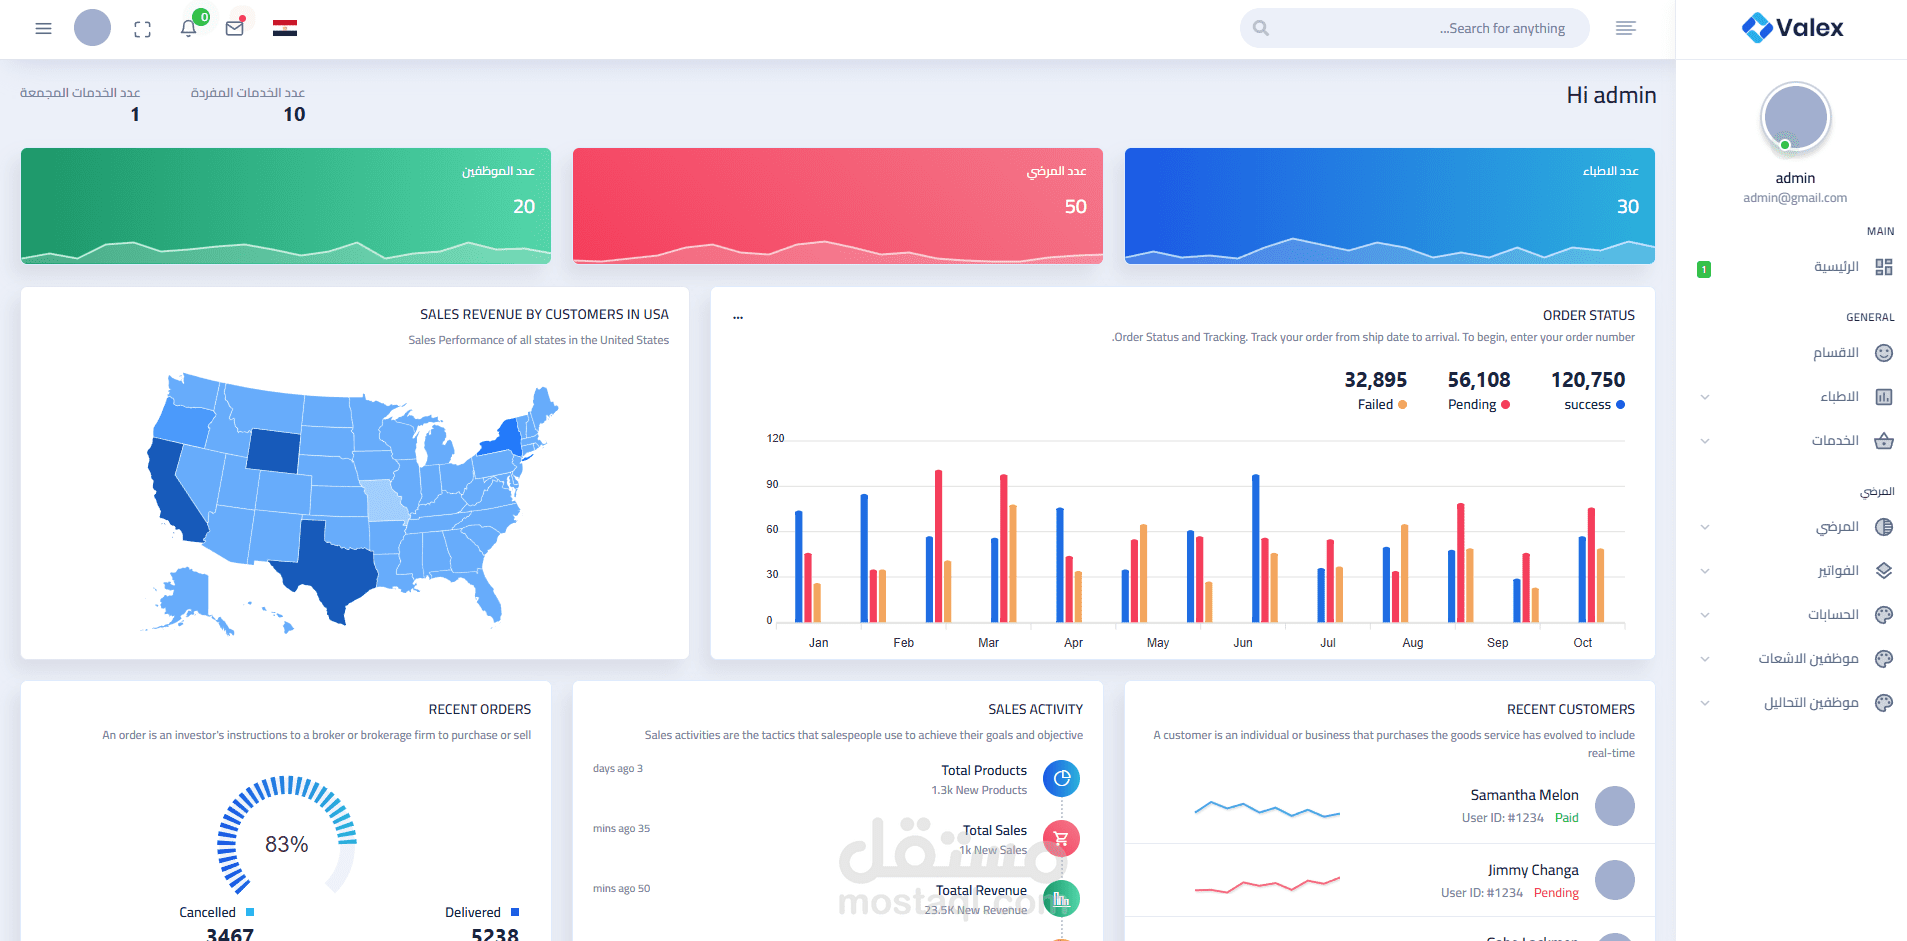Click the blue عدد الاطباء card
The width and height of the screenshot is (1907, 941).
pyautogui.click(x=1390, y=206)
